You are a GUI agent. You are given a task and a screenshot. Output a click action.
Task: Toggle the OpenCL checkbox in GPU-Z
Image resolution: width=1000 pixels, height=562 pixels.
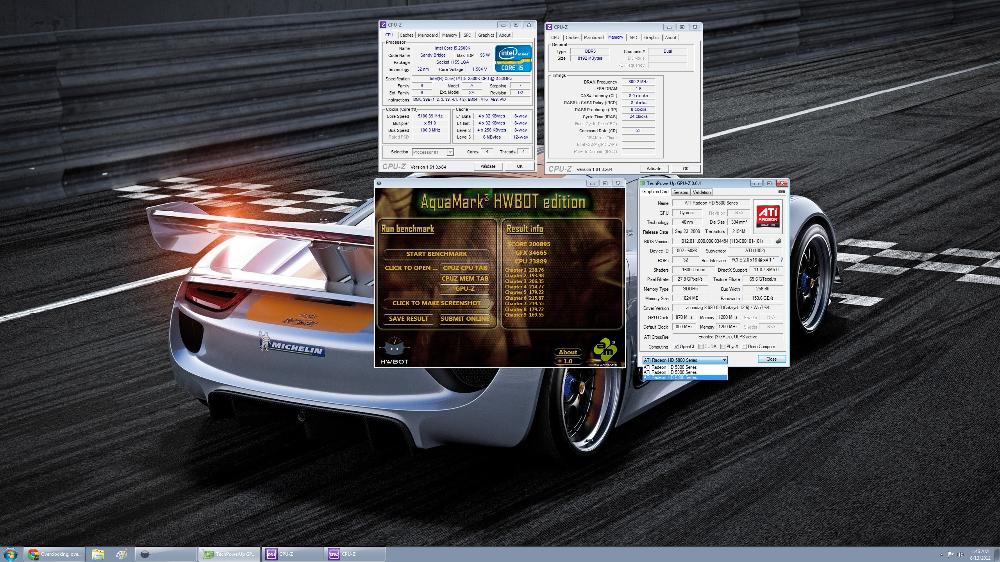click(676, 346)
